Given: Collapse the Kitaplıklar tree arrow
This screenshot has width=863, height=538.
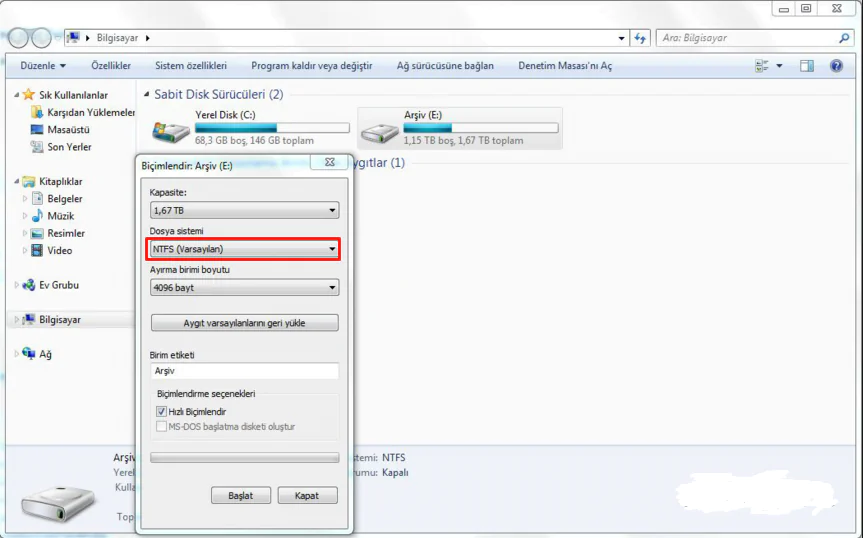Looking at the screenshot, I should tap(16, 182).
